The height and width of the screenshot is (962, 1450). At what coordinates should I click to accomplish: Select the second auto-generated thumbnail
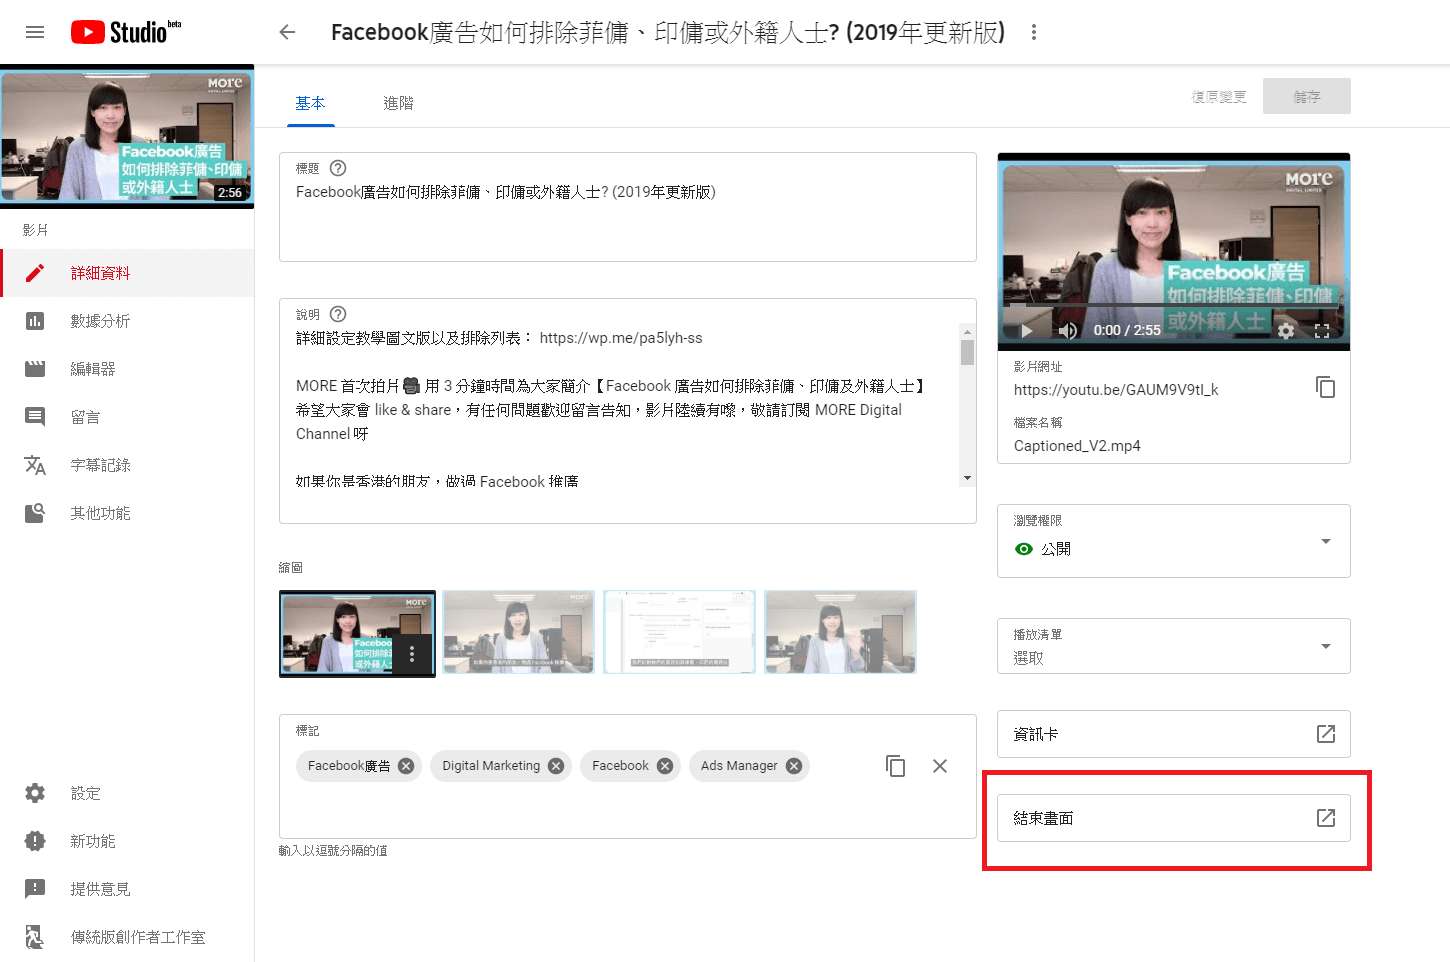coord(518,631)
